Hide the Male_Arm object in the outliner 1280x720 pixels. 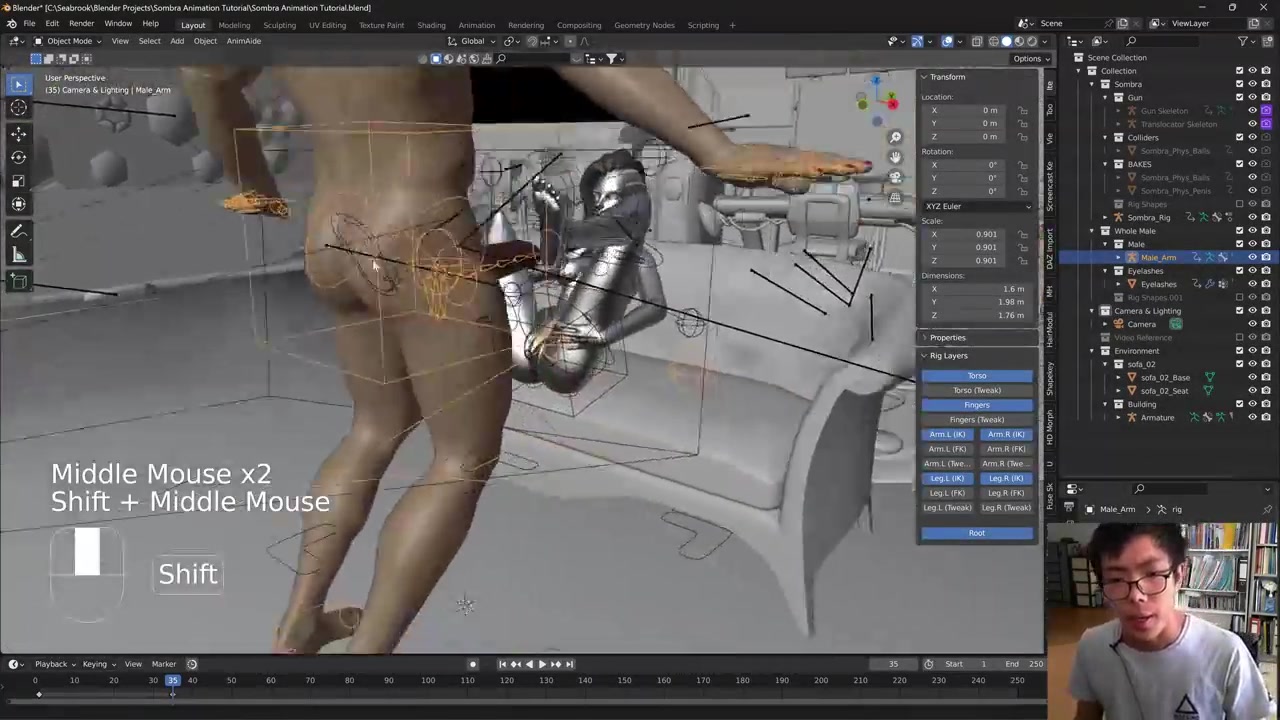point(1252,257)
